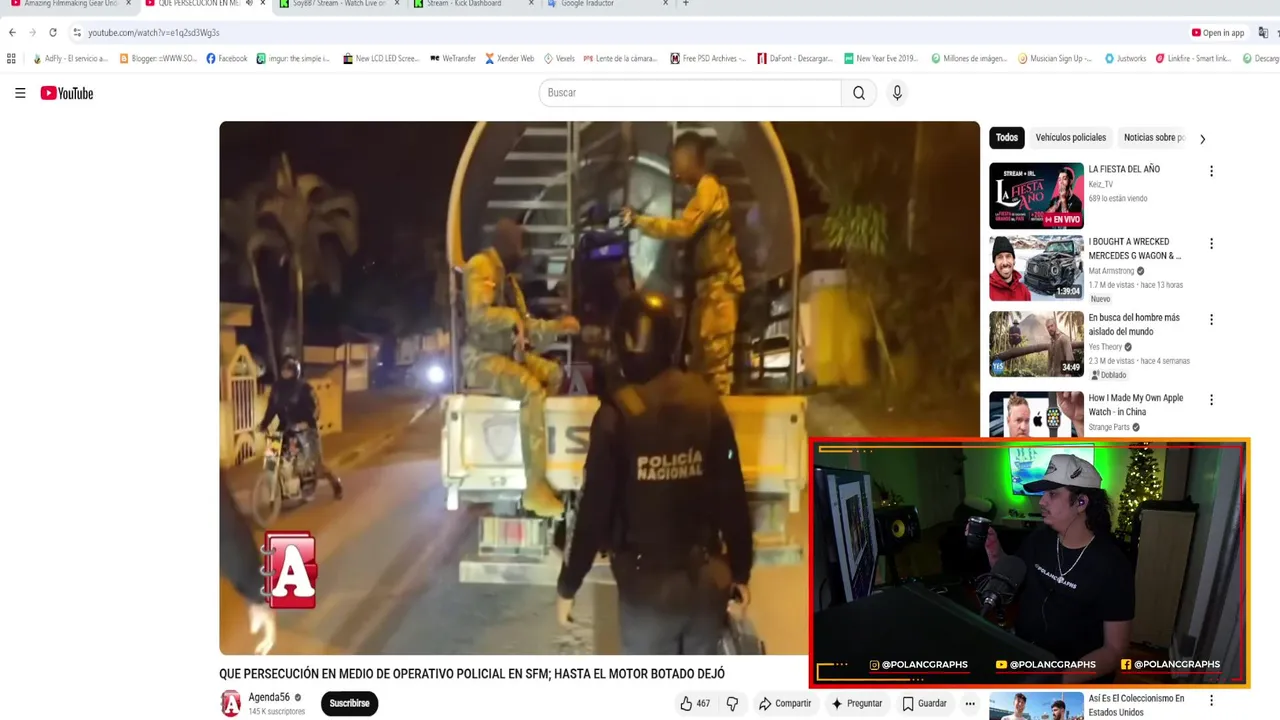Mute audio icon on the current tab
The height and width of the screenshot is (720, 1280).
(249, 4)
